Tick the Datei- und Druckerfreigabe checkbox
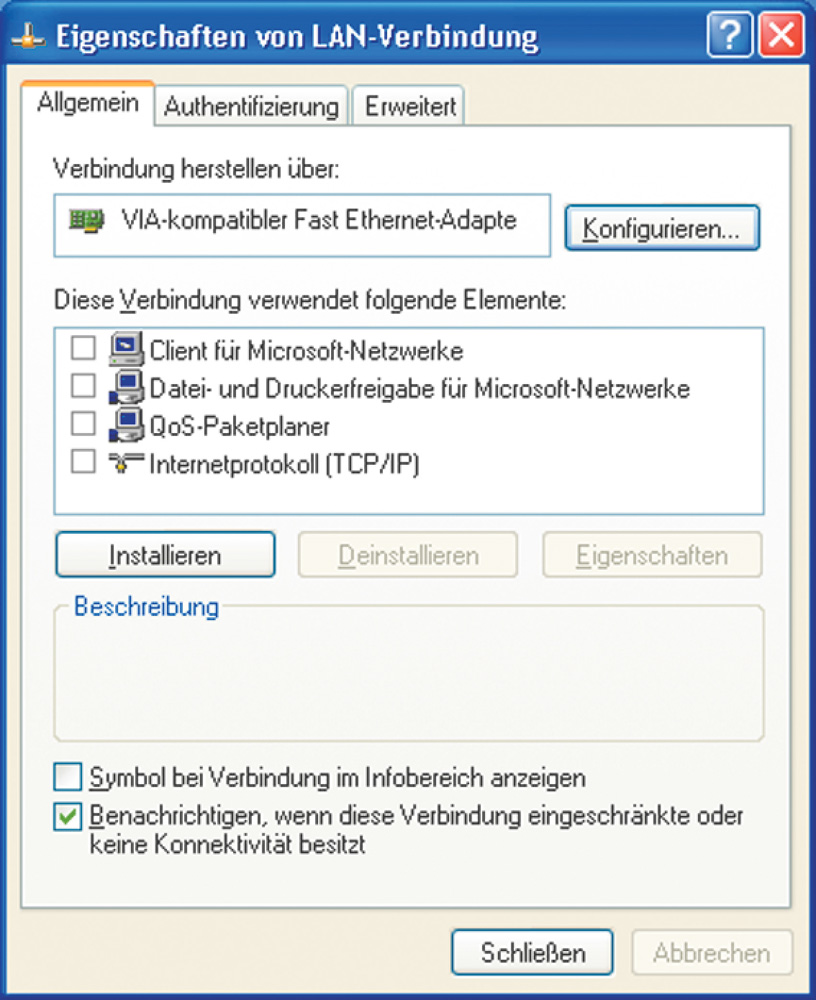The width and height of the screenshot is (816, 1000). coord(84,386)
